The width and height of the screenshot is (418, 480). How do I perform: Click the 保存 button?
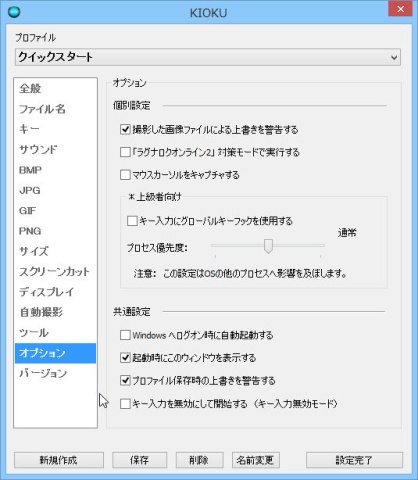[139, 460]
